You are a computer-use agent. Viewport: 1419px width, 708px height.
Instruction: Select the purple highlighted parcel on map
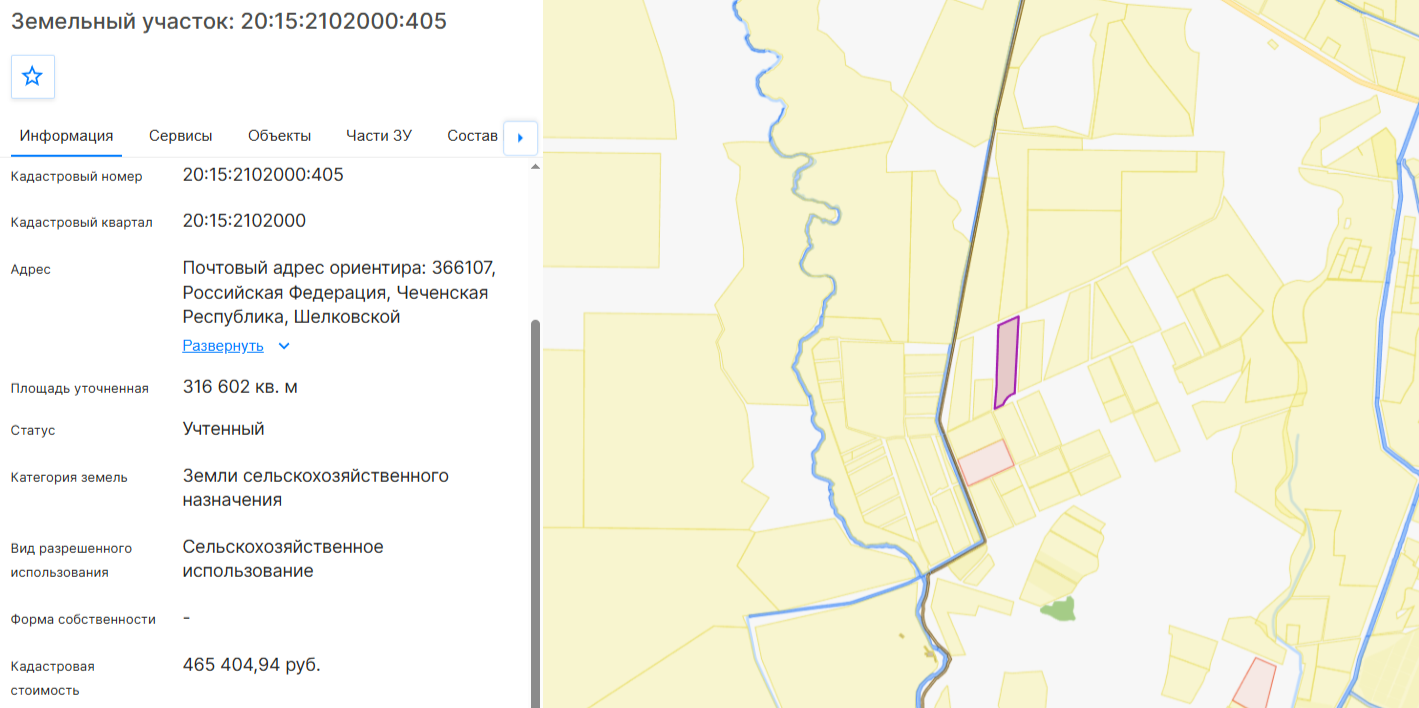(1008, 361)
